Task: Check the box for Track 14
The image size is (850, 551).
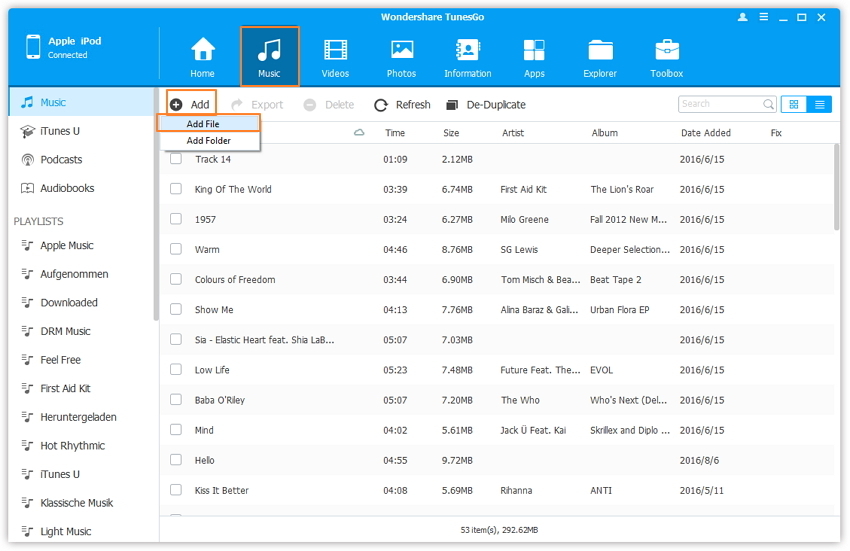Action: tap(176, 159)
